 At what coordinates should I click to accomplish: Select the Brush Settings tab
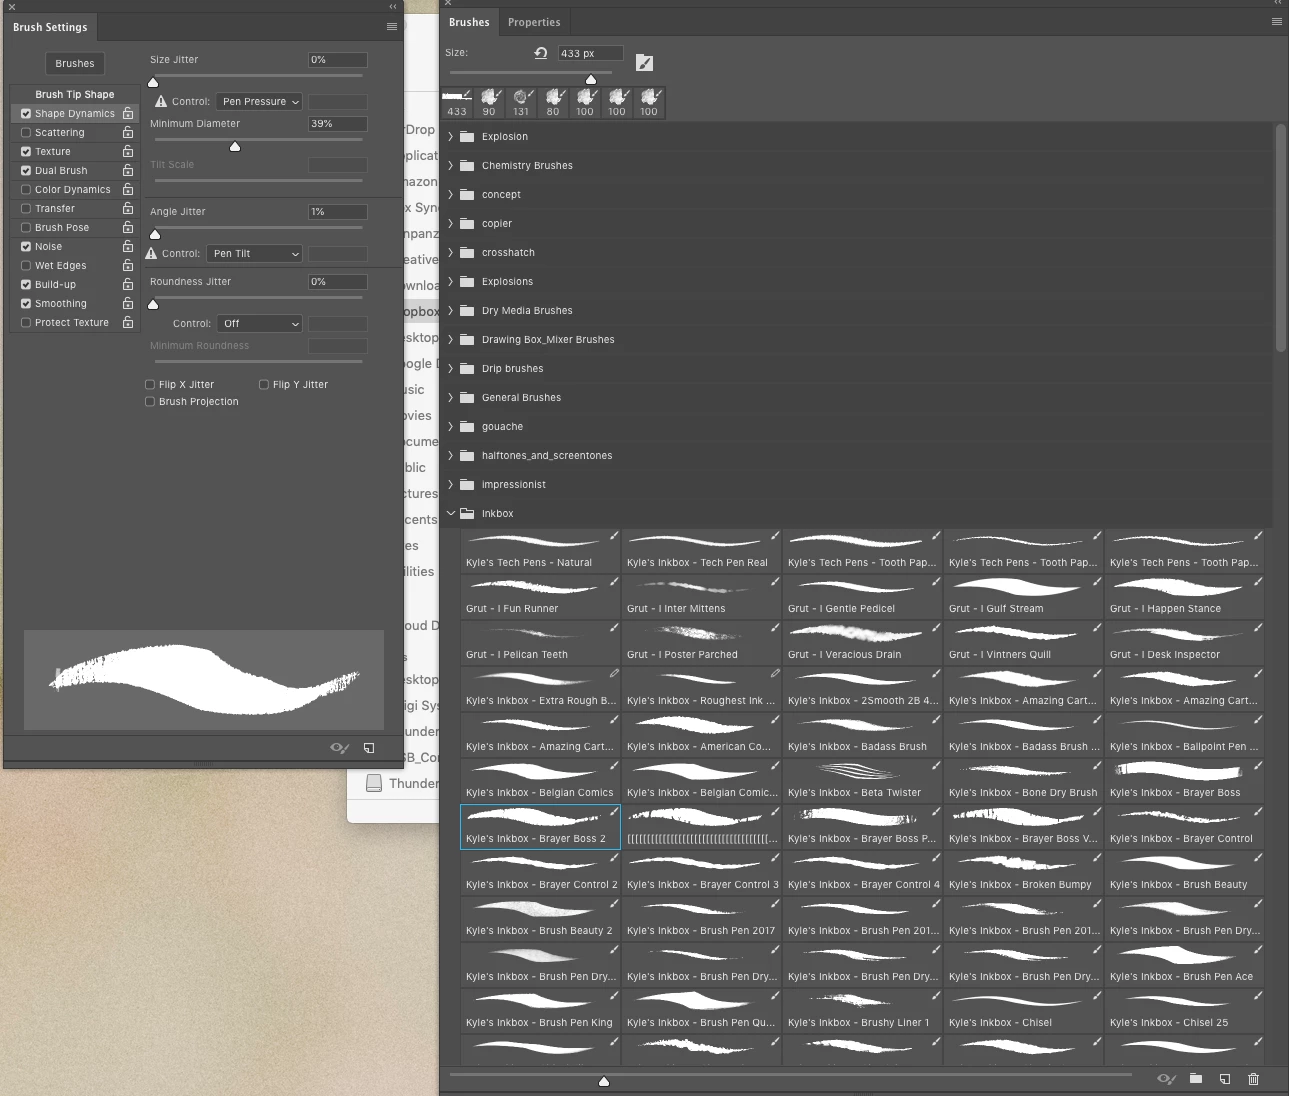pyautogui.click(x=50, y=27)
